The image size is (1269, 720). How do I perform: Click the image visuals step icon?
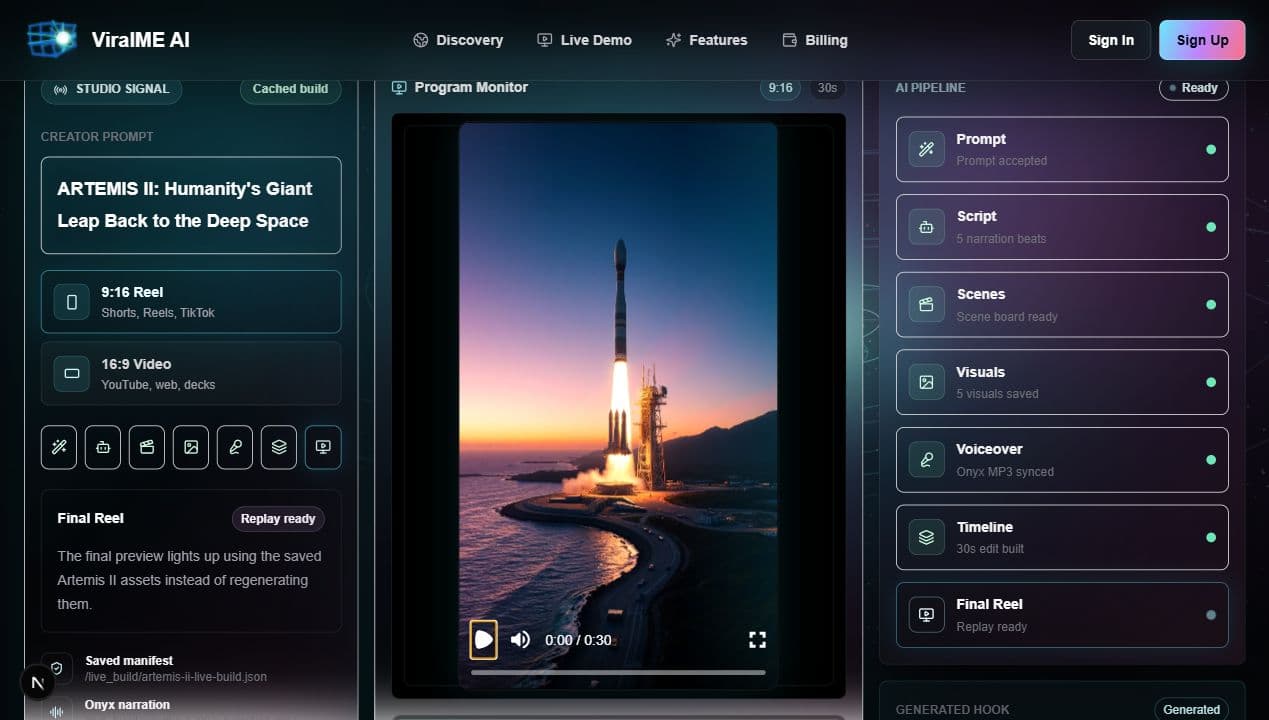pyautogui.click(x=191, y=447)
